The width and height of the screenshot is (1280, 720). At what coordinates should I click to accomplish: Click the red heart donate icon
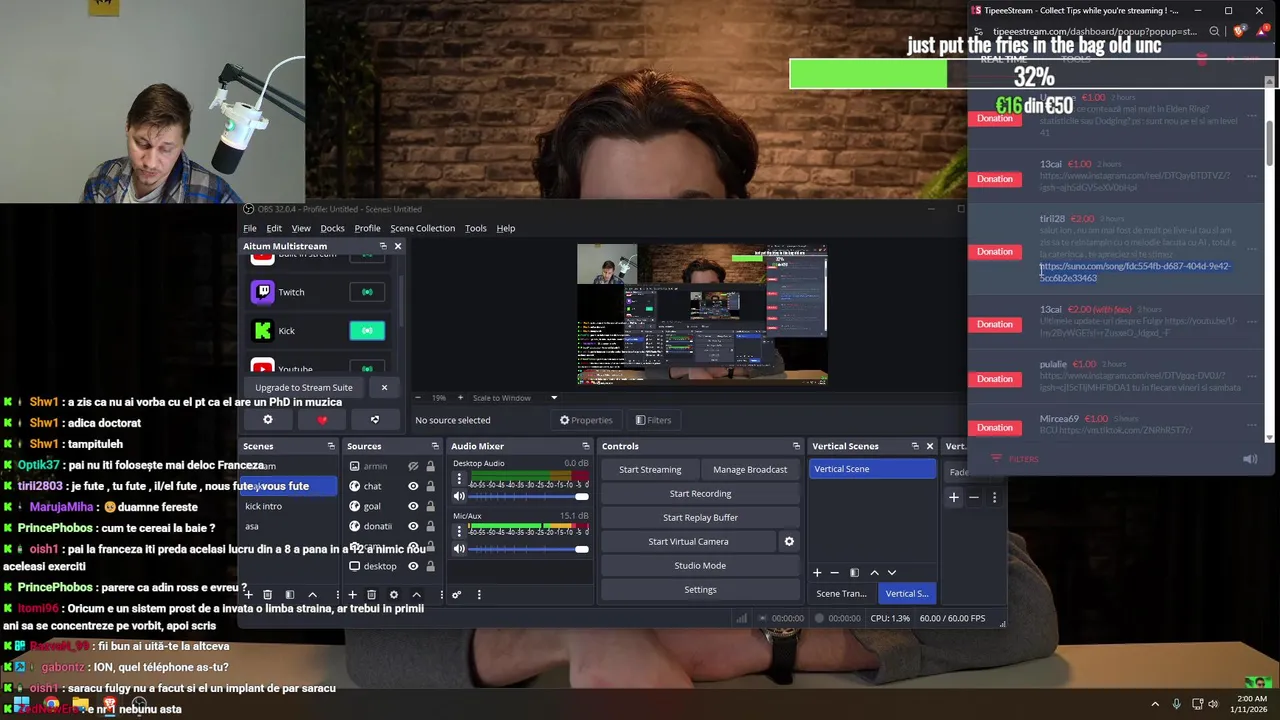[x=322, y=420]
